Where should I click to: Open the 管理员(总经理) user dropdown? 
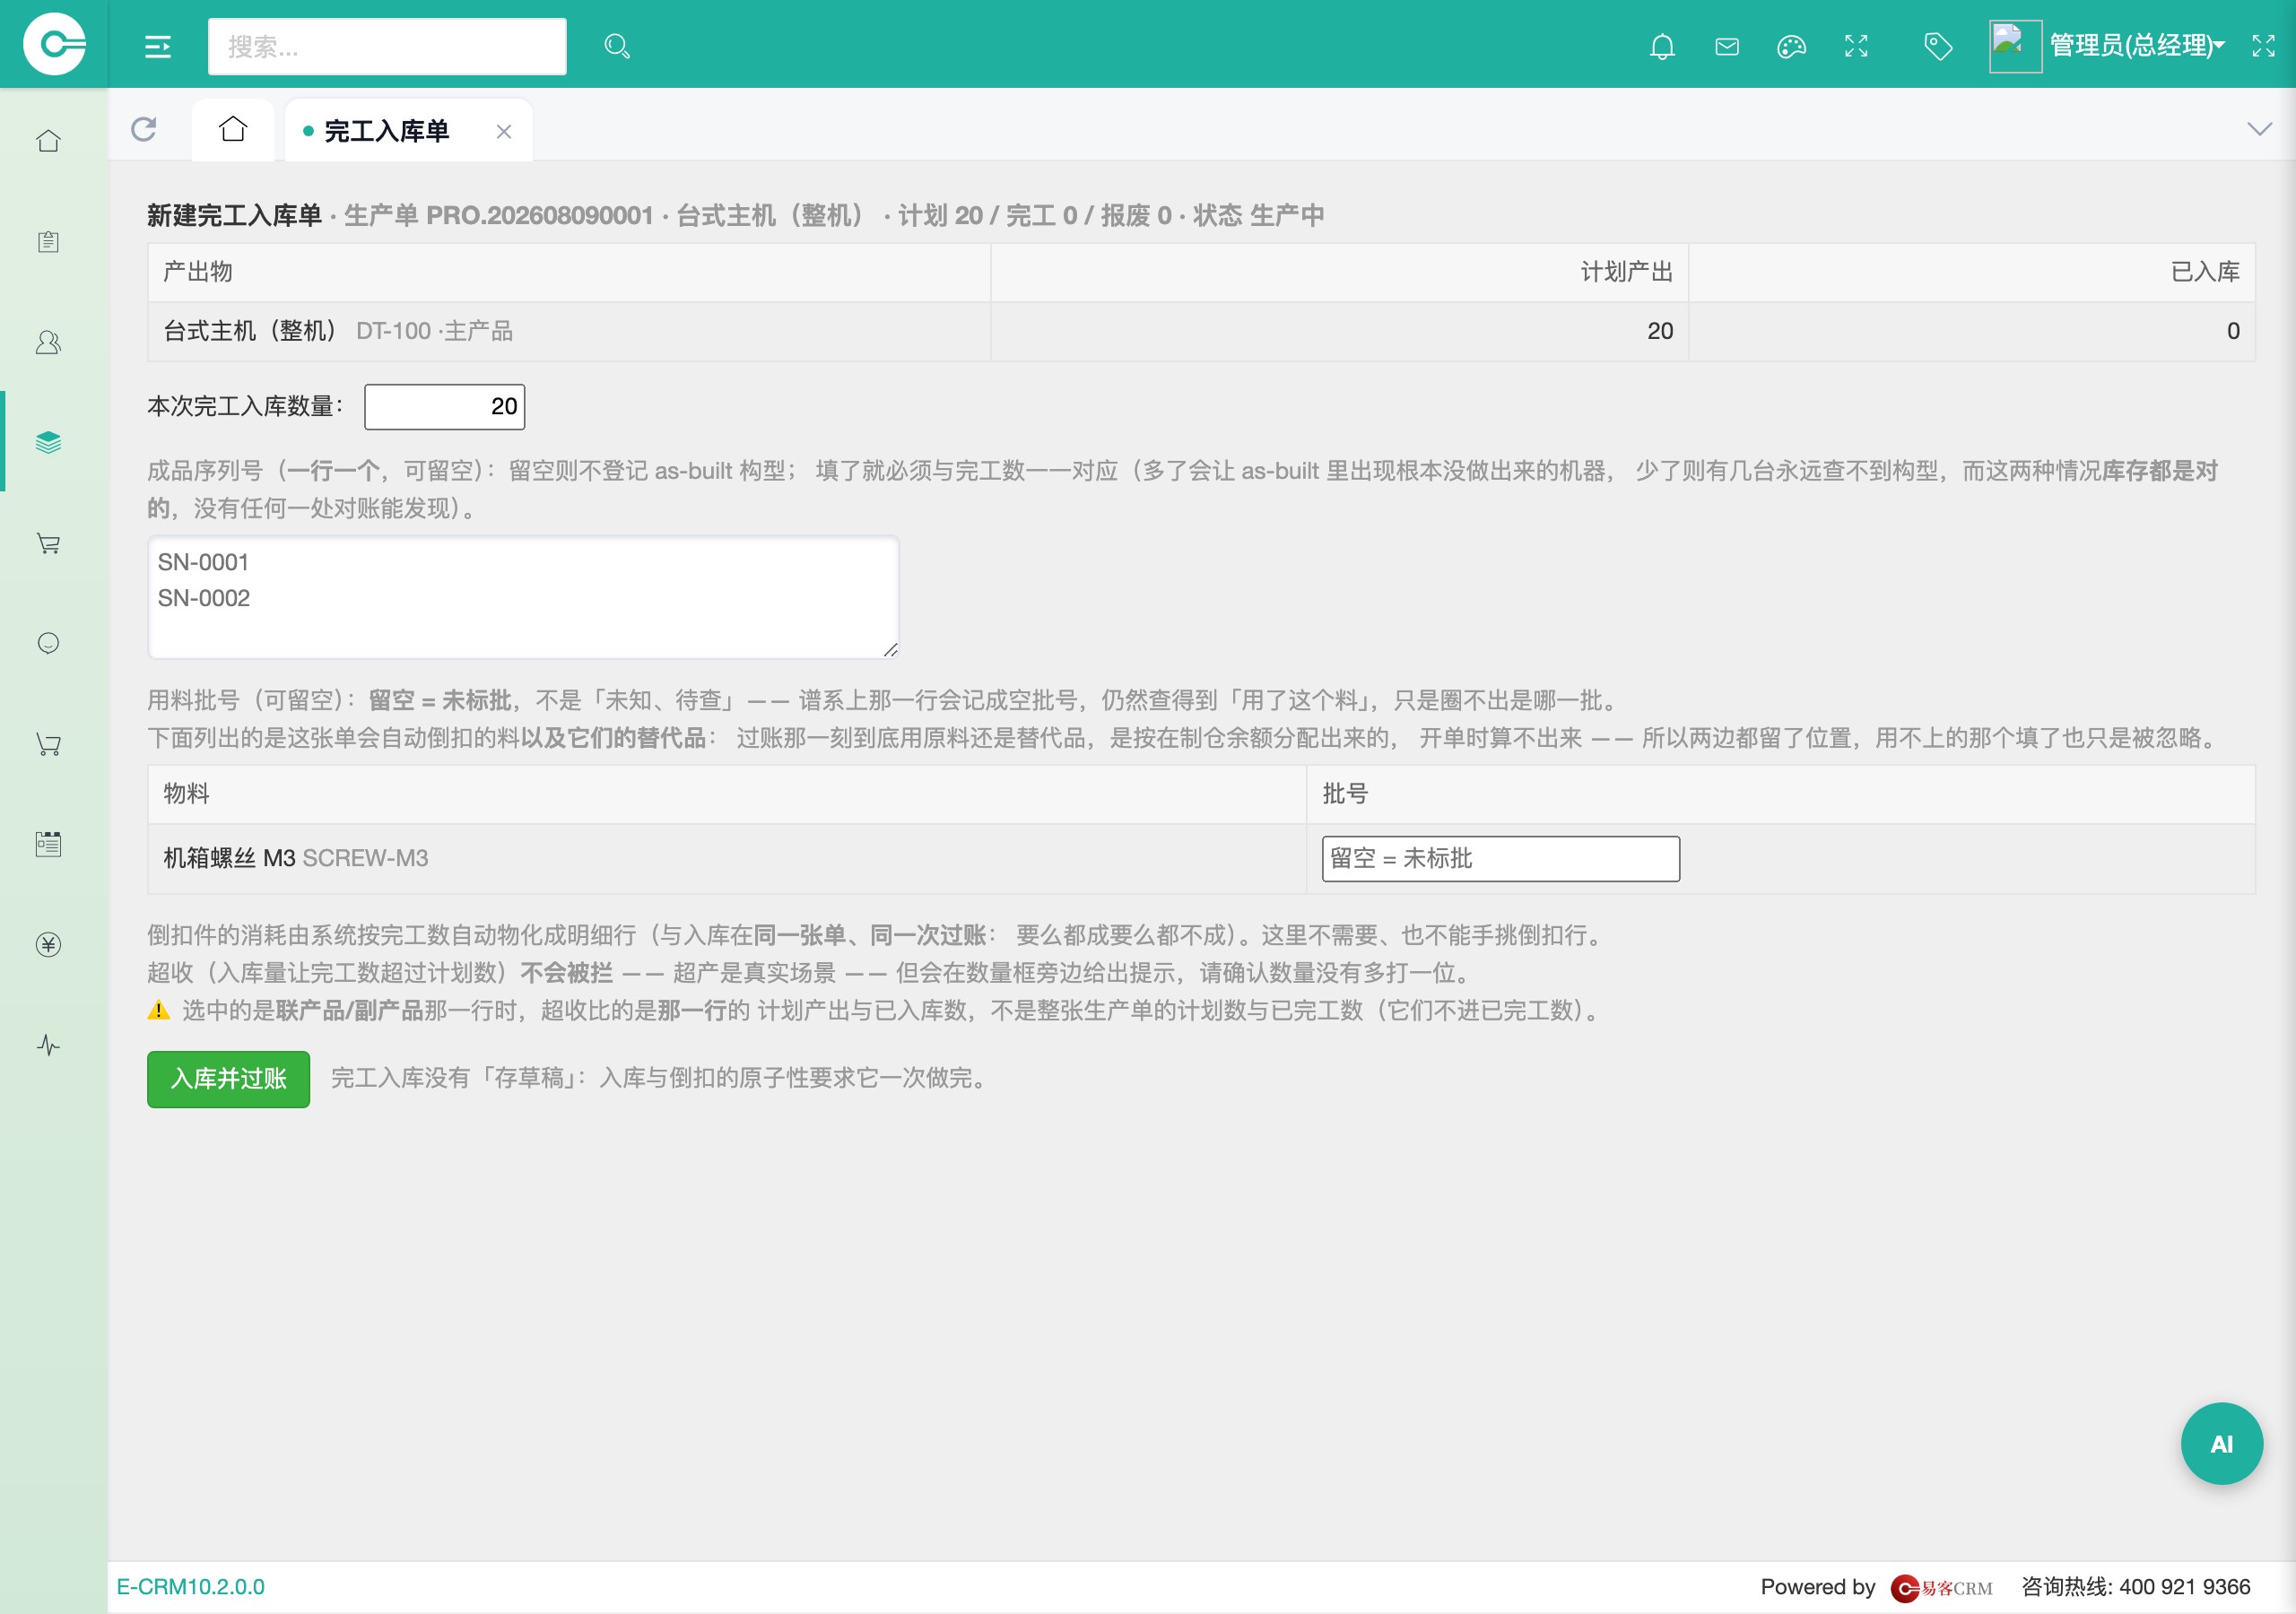[2136, 46]
